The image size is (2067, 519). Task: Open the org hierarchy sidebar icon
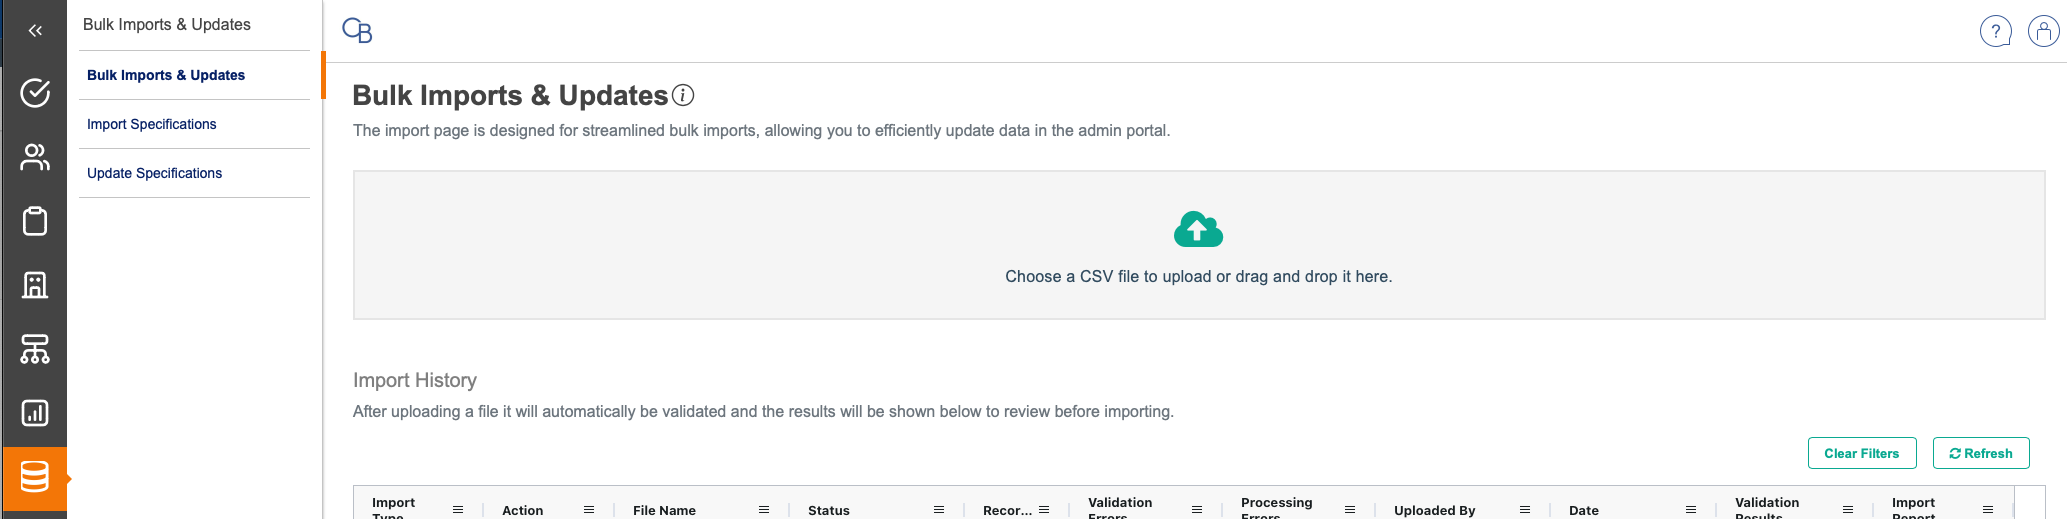[x=35, y=349]
